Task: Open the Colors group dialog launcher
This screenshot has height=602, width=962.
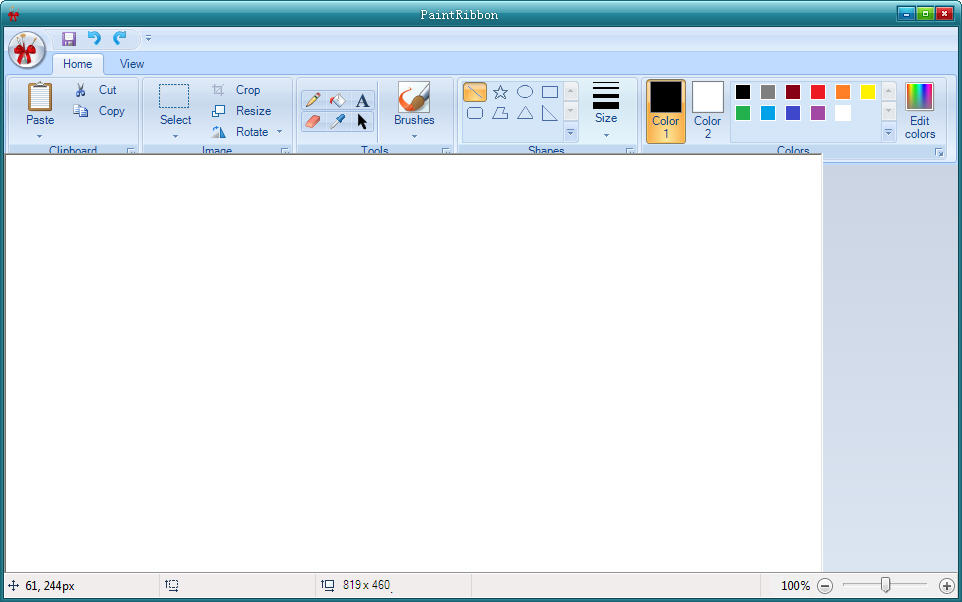Action: 939,152
